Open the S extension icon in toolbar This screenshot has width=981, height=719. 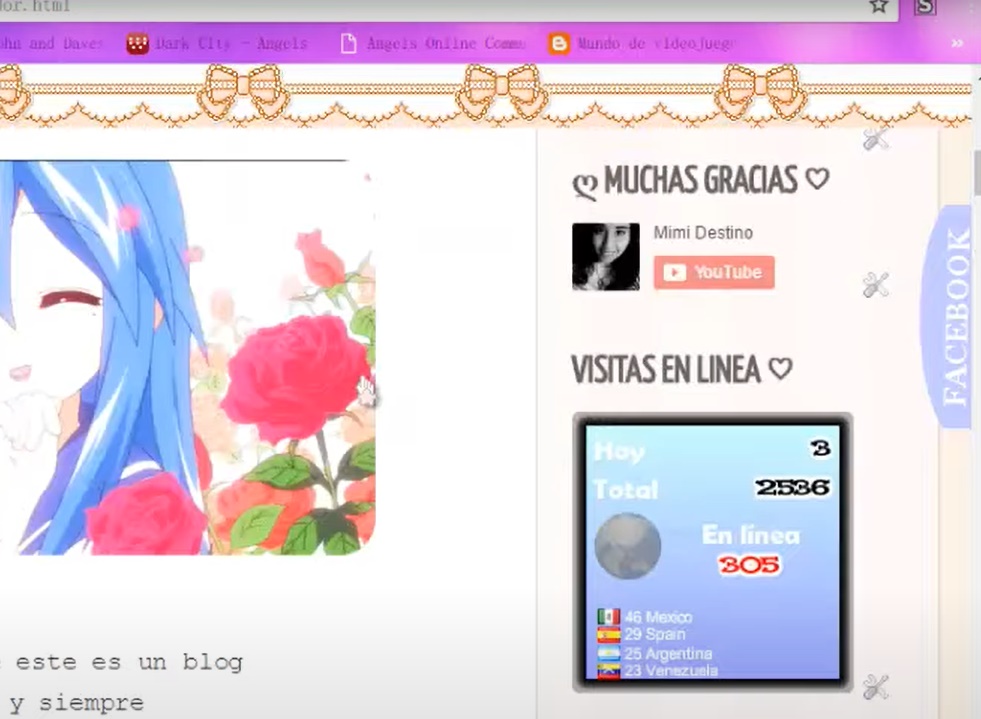pyautogui.click(x=925, y=6)
